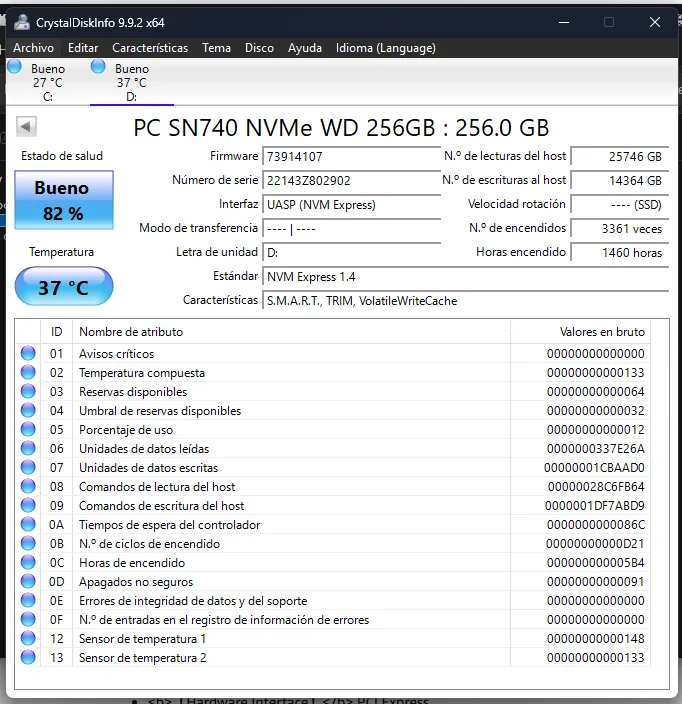The height and width of the screenshot is (704, 682).
Task: Select the D: drive tab
Action: pos(132,82)
